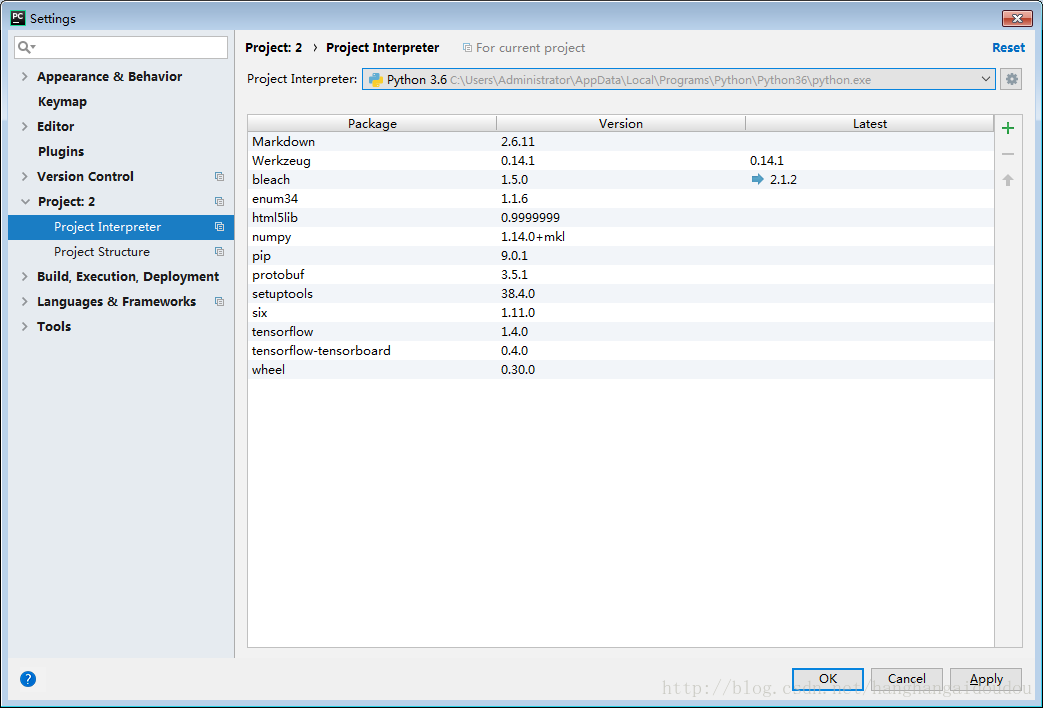Screen dimensions: 1043x708
Task: Click the Cancel button
Action: click(907, 679)
